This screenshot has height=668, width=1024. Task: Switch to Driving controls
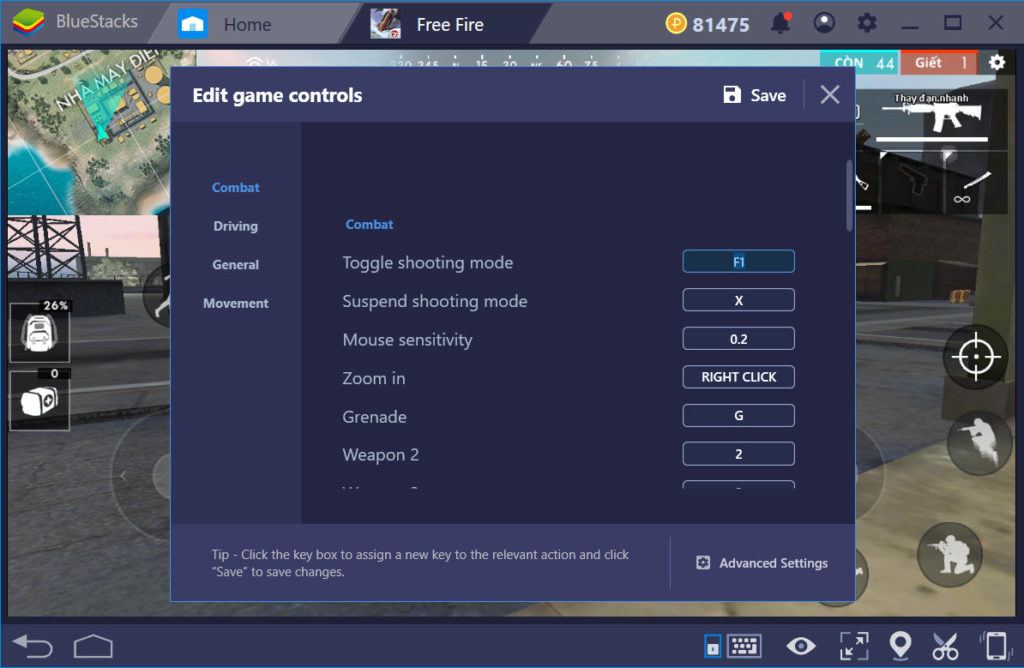click(x=236, y=226)
